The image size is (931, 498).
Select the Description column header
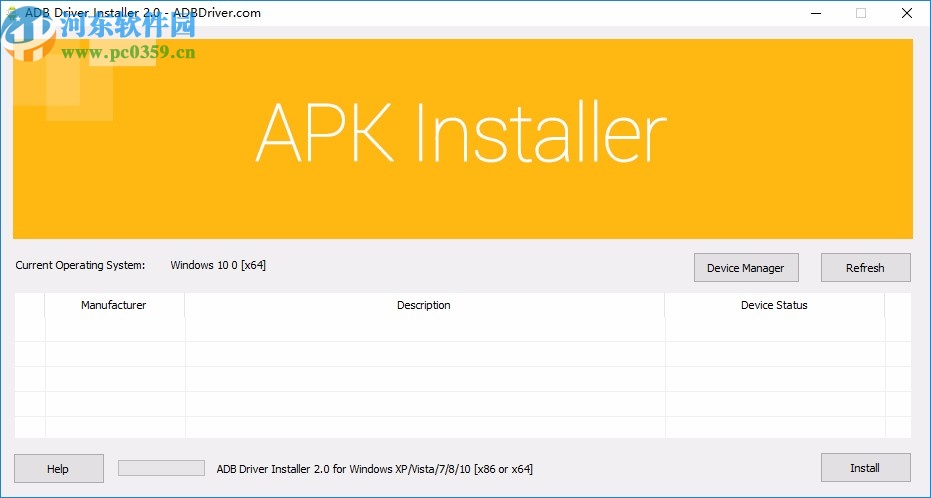[x=424, y=305]
